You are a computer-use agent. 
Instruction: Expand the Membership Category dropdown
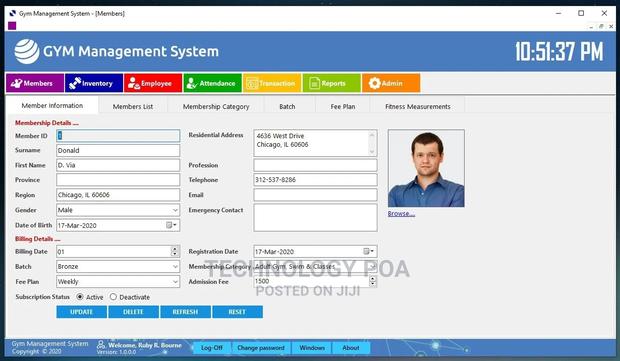click(372, 266)
